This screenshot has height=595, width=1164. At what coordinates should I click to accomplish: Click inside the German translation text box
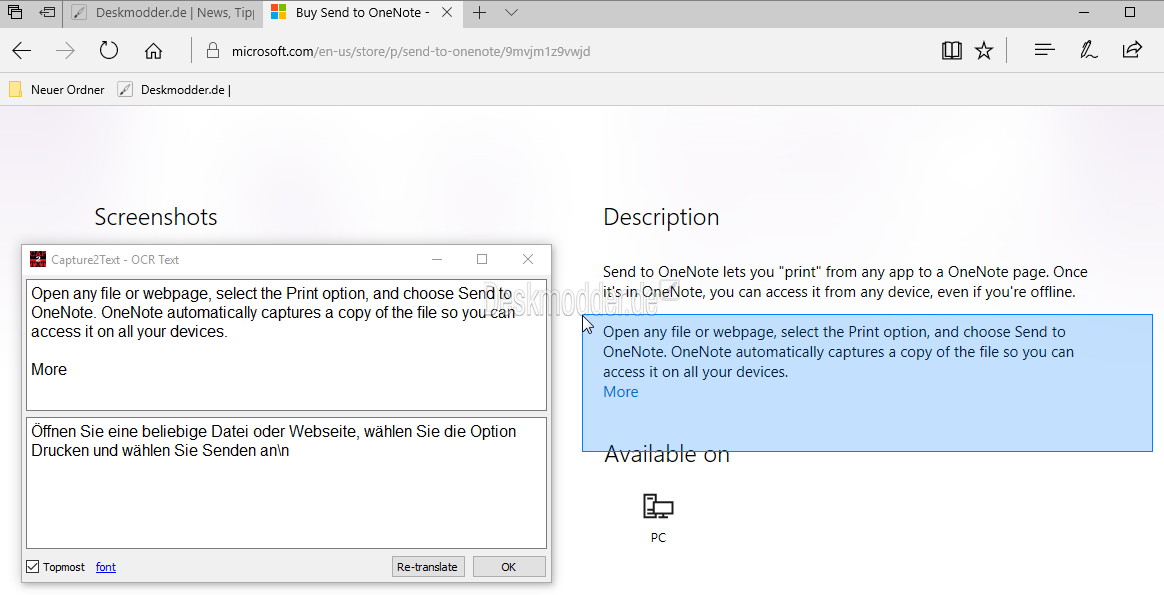tap(287, 483)
